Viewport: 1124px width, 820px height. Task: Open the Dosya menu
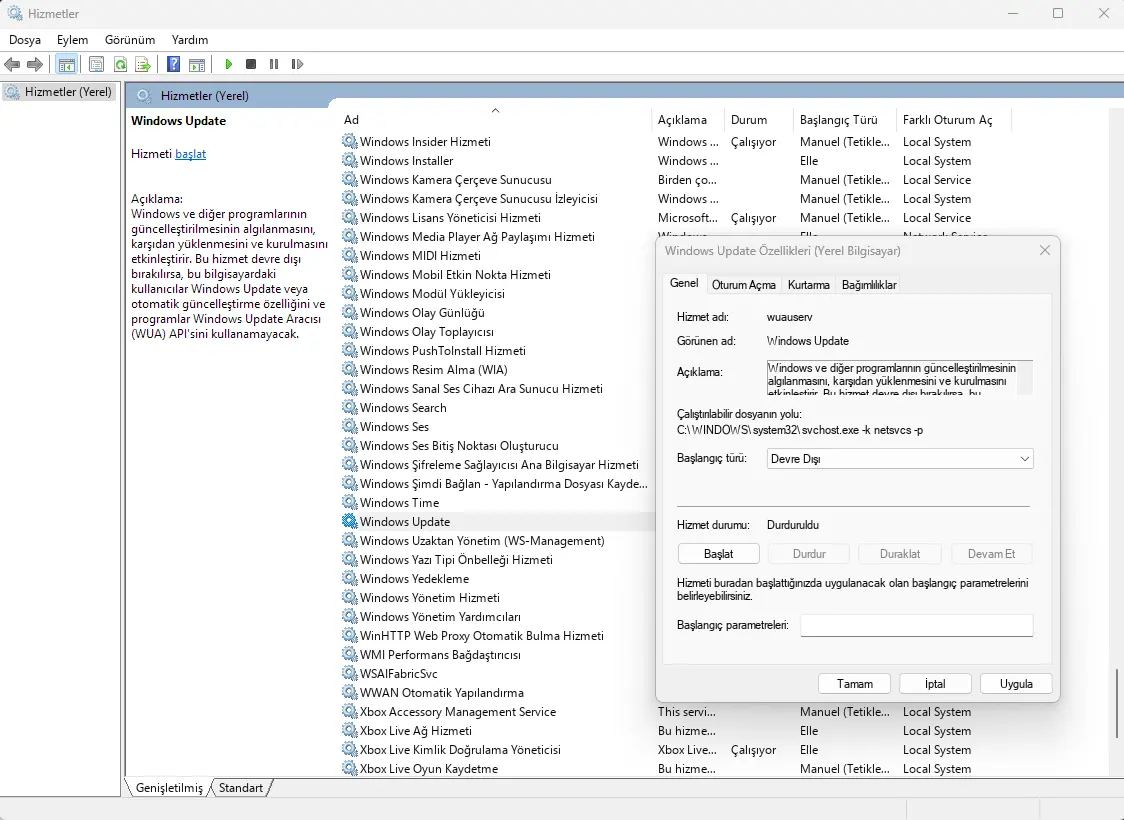(24, 40)
